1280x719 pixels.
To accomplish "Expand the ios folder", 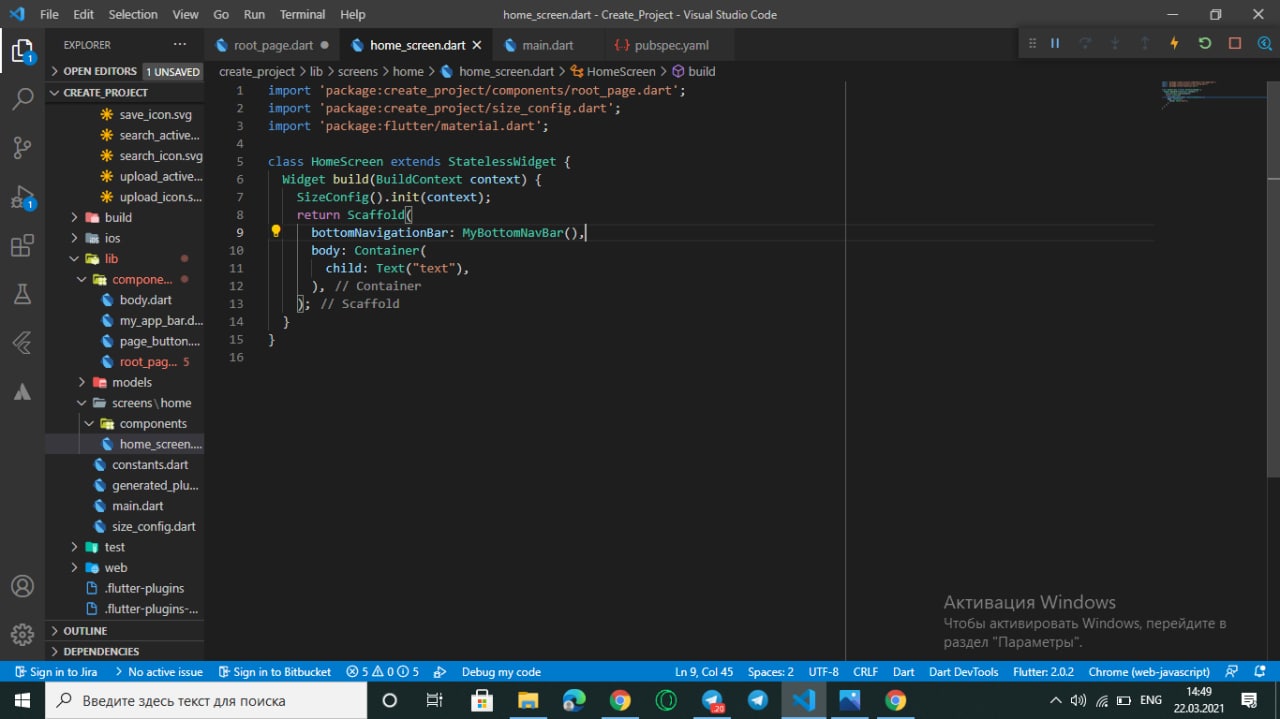I will coord(112,238).
